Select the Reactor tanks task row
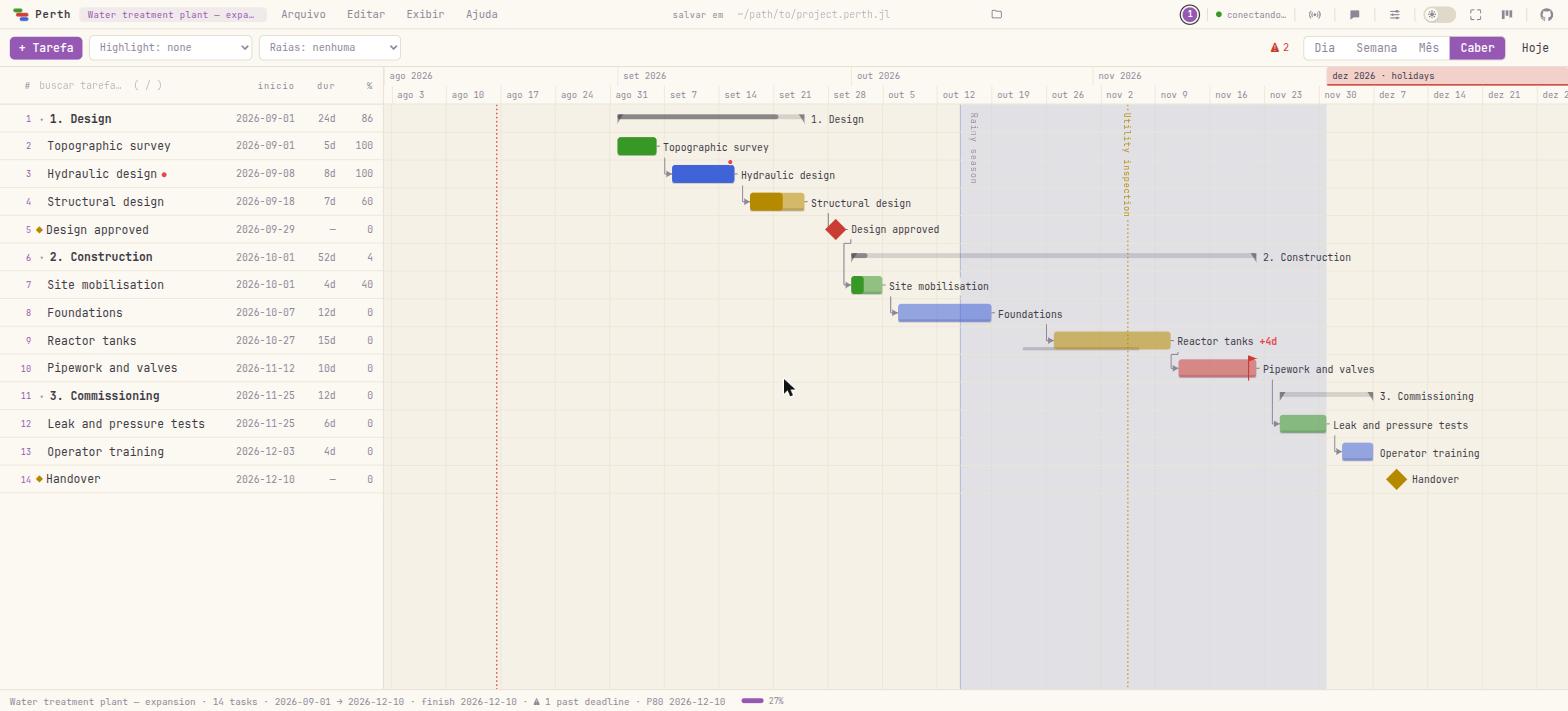Viewport: 1568px width, 711px height. (x=191, y=341)
